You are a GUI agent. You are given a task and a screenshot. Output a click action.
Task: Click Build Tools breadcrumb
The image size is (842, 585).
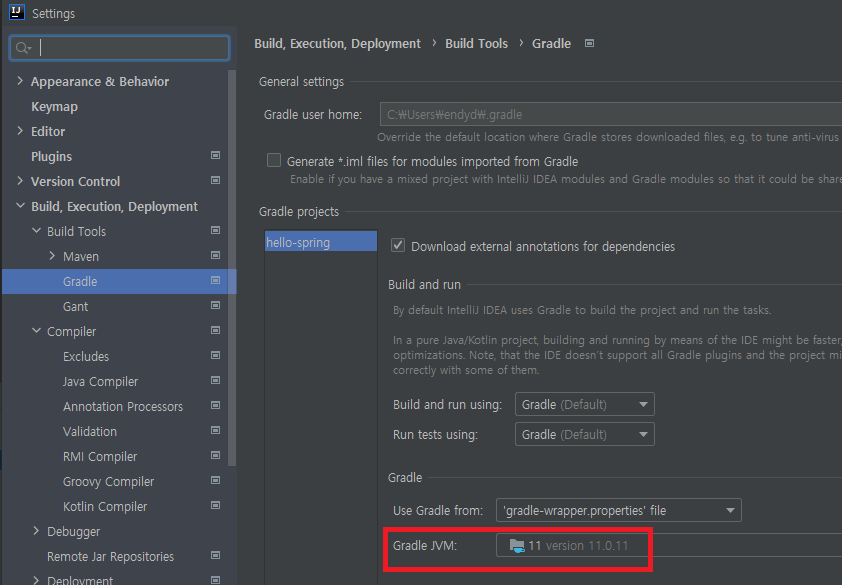476,44
